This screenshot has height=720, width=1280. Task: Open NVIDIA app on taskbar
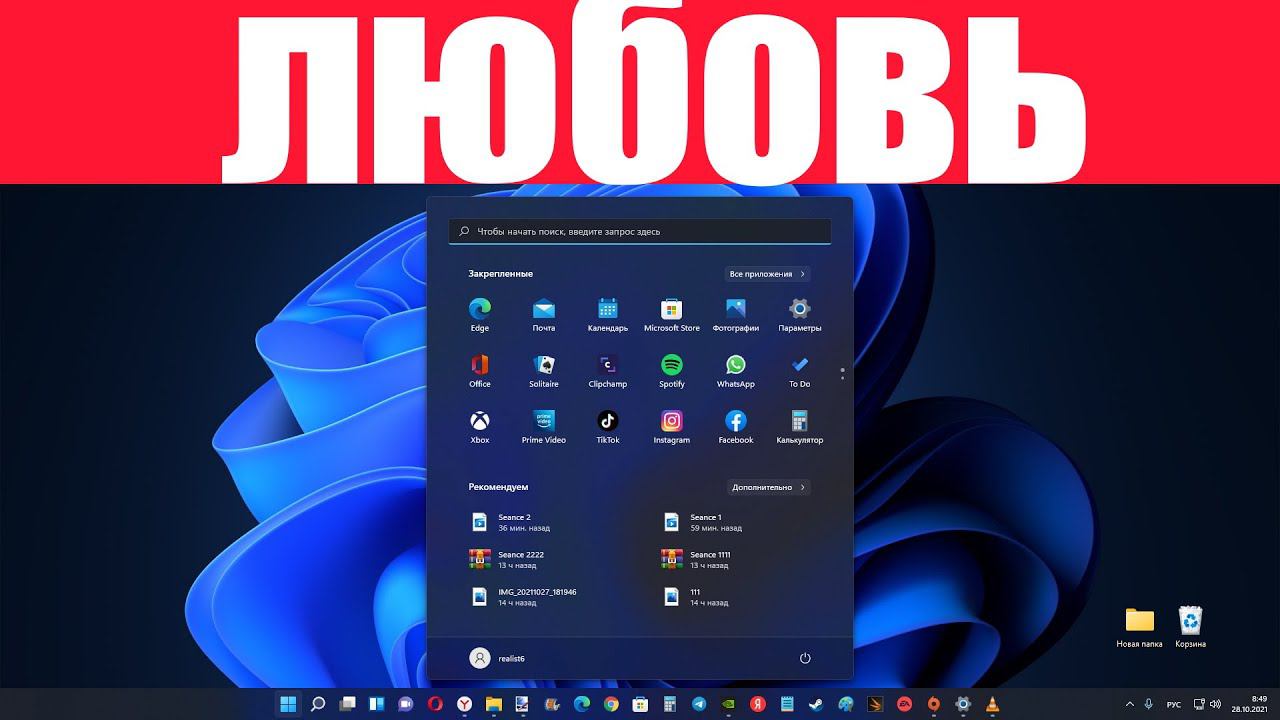729,704
